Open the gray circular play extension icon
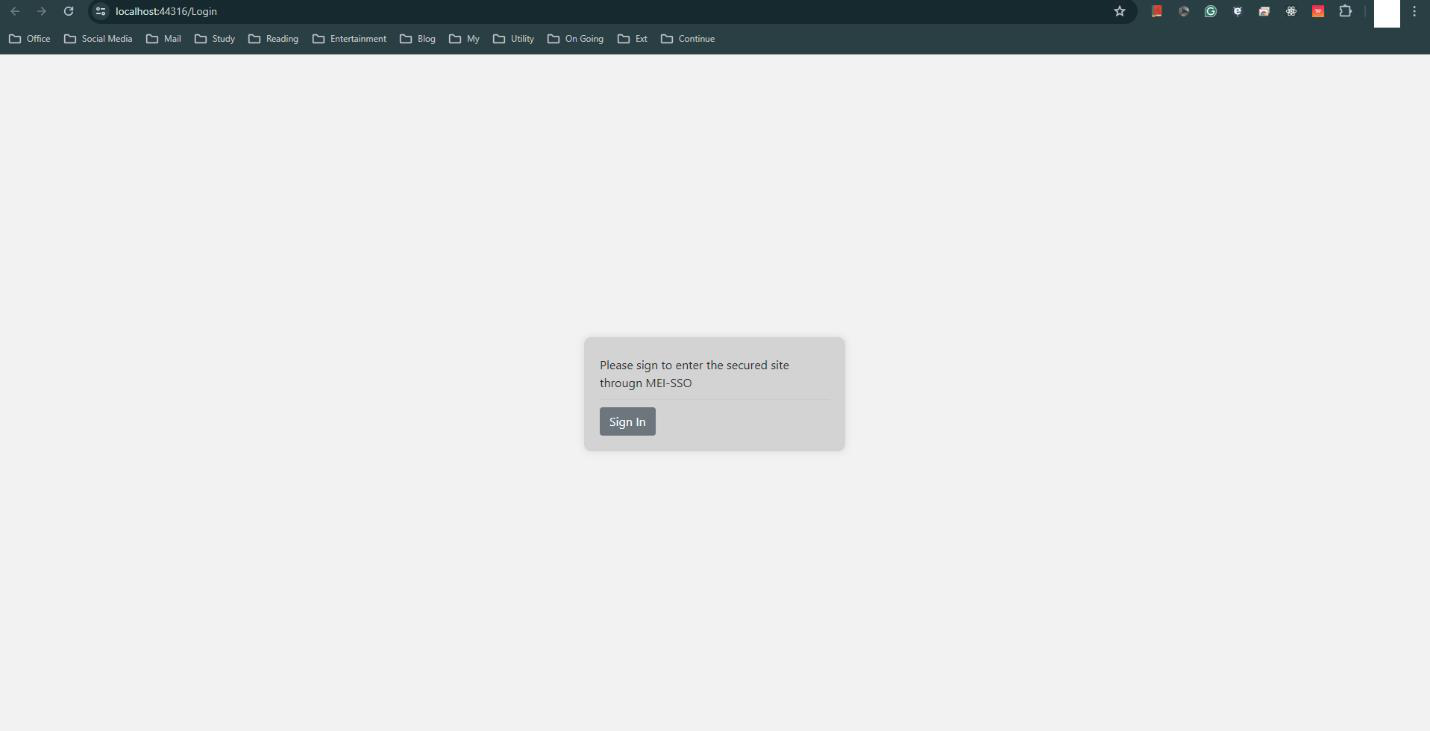This screenshot has height=731, width=1430. tap(1184, 11)
